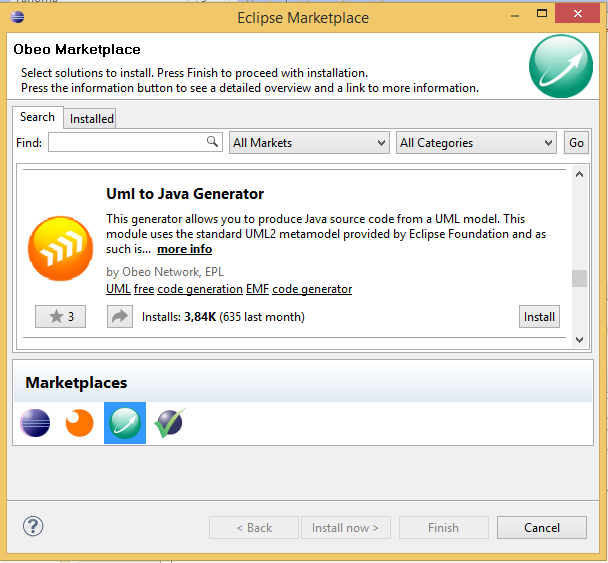The height and width of the screenshot is (563, 608).
Task: Click the code generation tag link
Action: [x=200, y=289]
